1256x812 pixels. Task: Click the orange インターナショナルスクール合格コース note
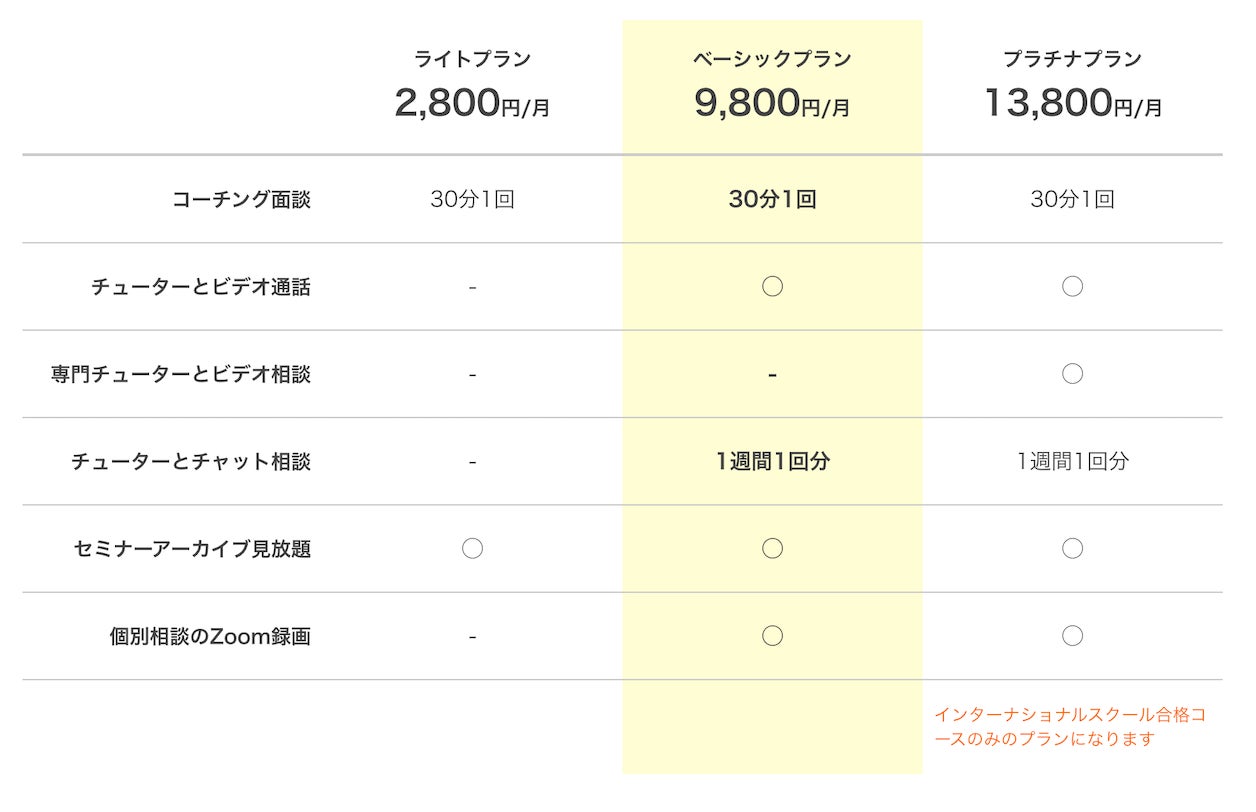click(1070, 727)
